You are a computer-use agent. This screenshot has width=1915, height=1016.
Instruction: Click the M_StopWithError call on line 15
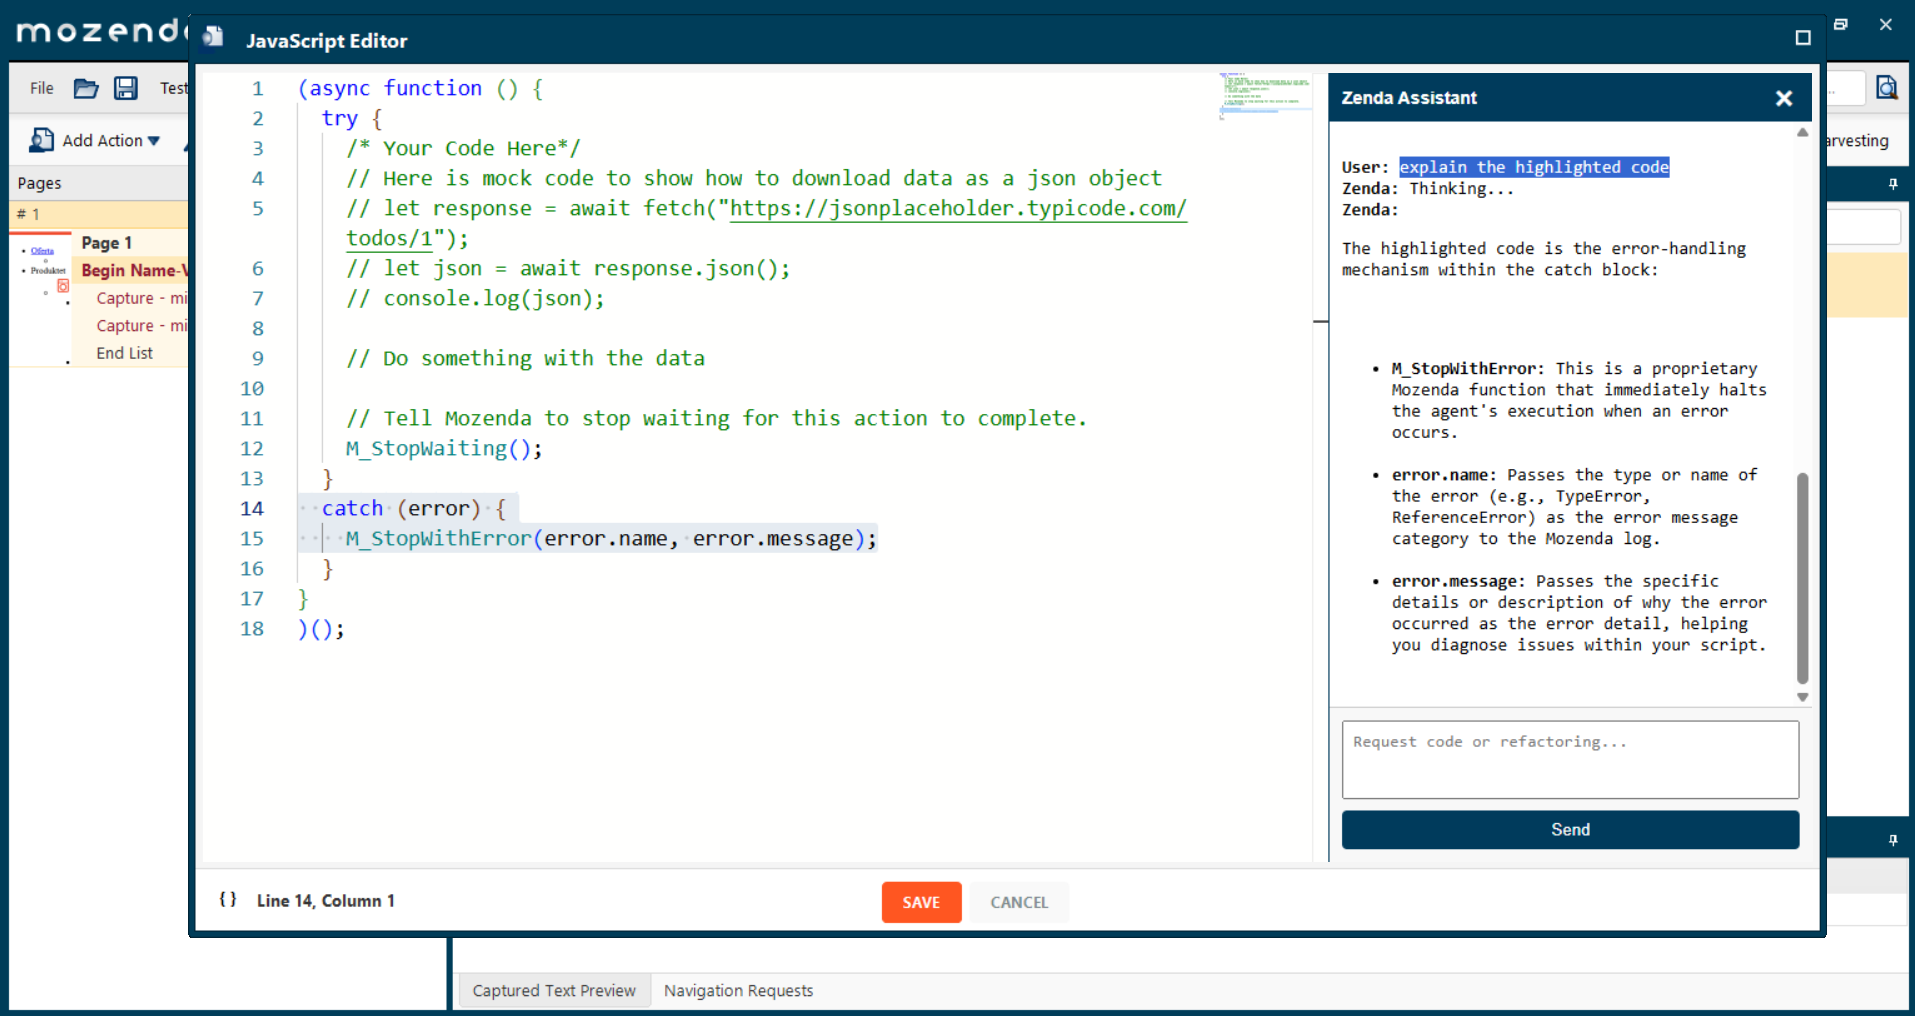point(611,538)
